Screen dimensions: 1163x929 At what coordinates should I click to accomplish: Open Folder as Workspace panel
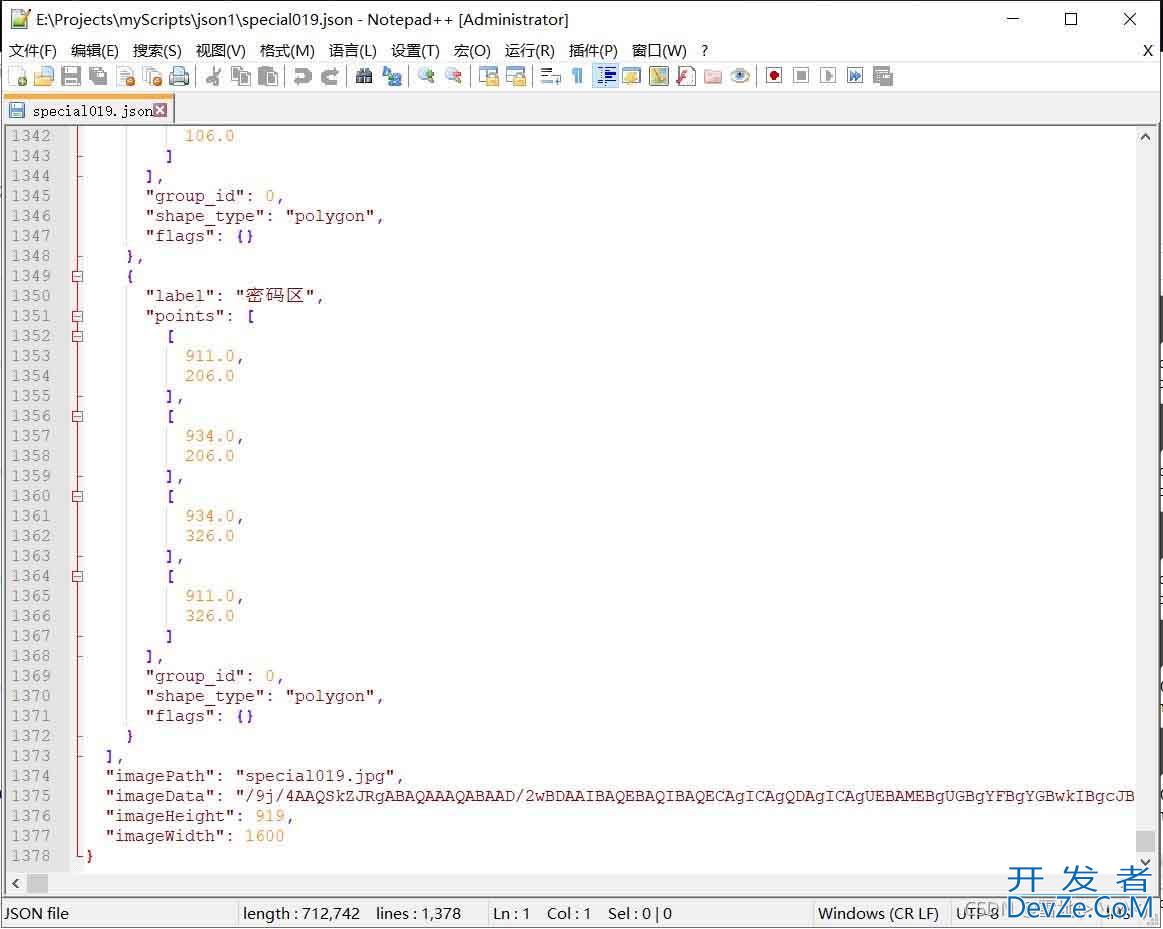click(713, 76)
